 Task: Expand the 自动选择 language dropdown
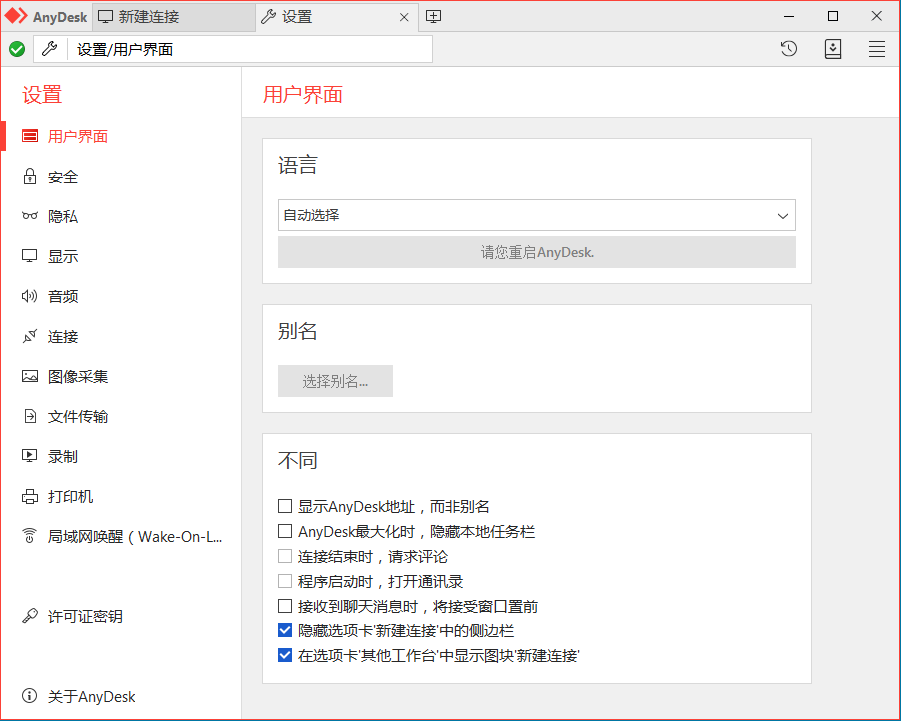click(x=536, y=215)
